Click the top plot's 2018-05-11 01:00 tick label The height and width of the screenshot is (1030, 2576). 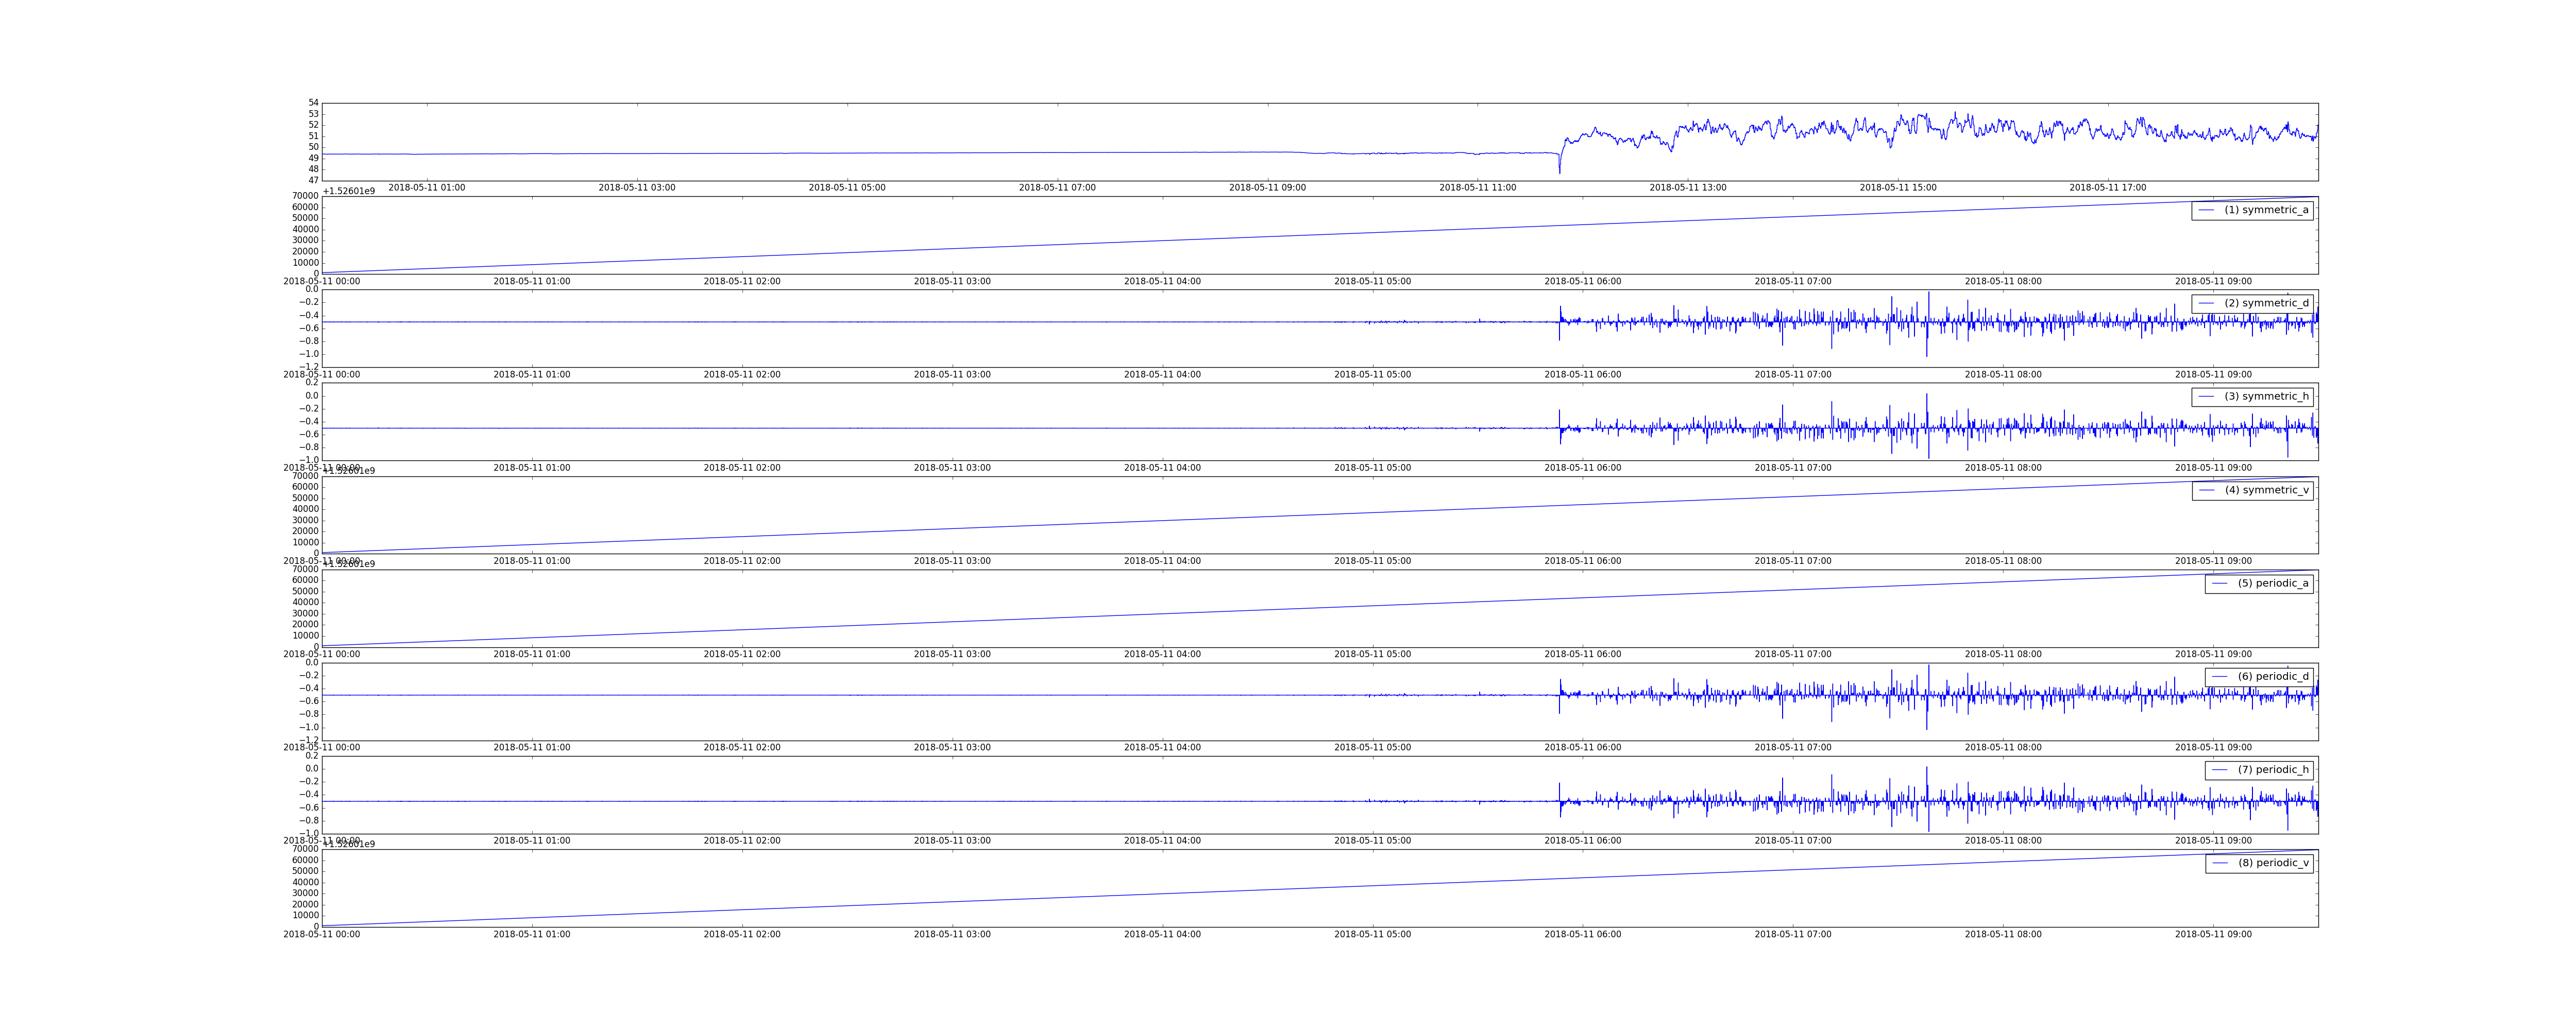(426, 187)
